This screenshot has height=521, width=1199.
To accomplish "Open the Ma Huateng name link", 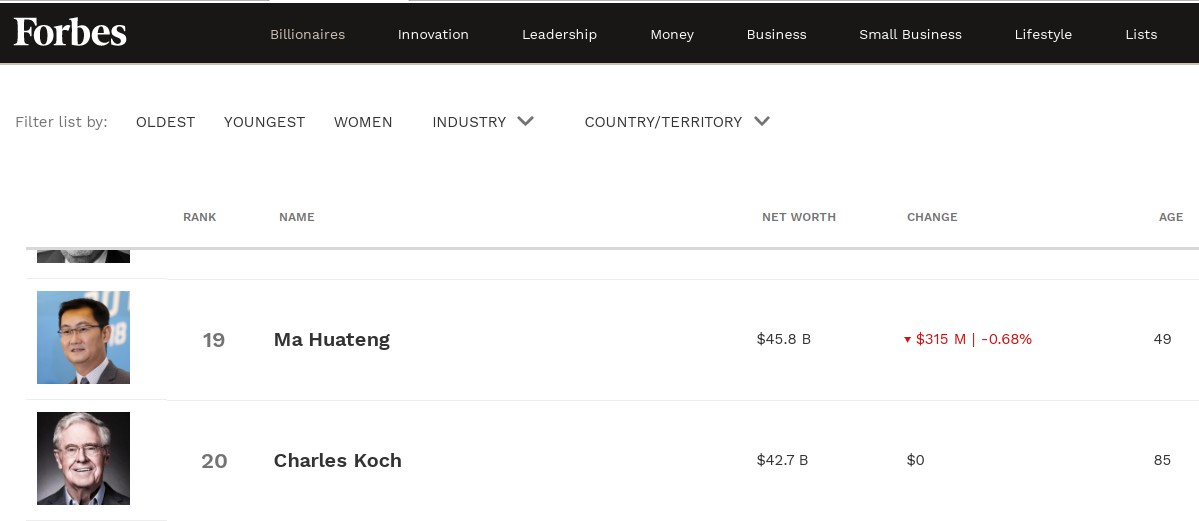I will pyautogui.click(x=332, y=339).
